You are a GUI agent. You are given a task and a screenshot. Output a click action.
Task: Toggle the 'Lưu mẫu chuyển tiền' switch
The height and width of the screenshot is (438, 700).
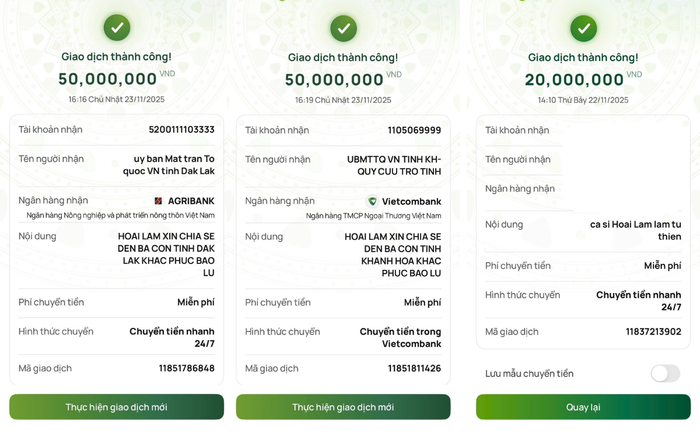coord(665,373)
